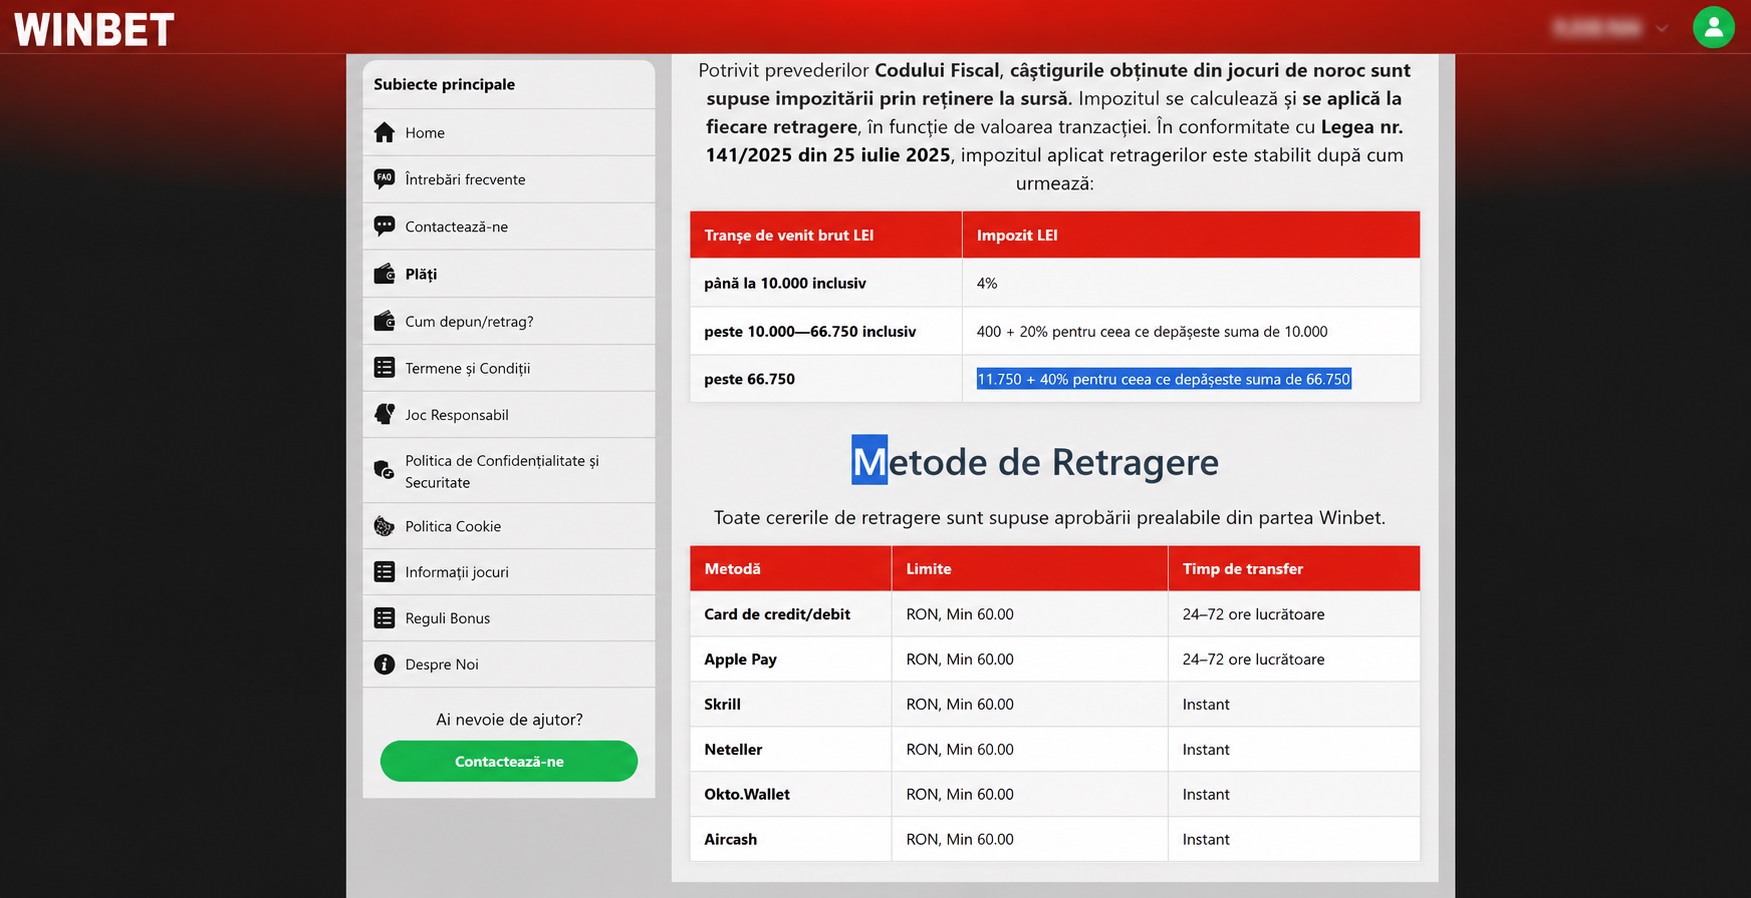Click the Limite column header
The height and width of the screenshot is (898, 1751).
pos(1030,569)
